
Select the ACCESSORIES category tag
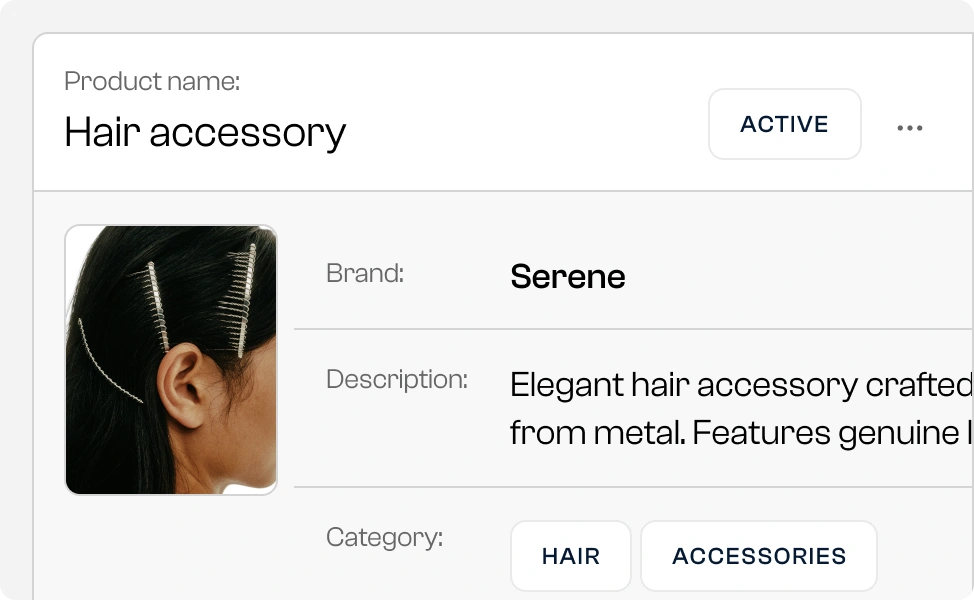(x=758, y=556)
